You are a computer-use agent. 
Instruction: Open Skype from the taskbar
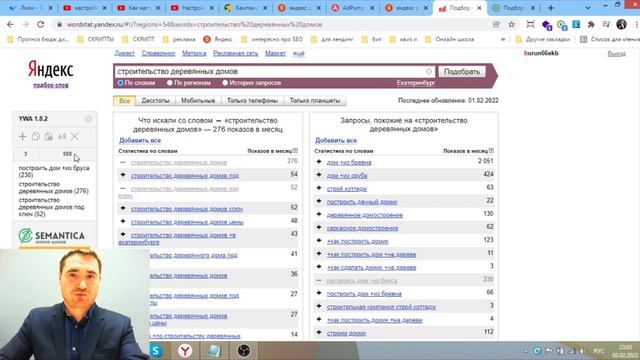point(156,351)
